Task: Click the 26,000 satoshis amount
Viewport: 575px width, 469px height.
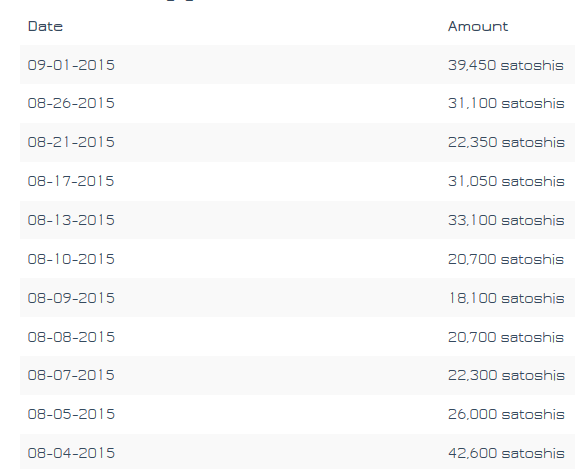Action: coord(506,414)
